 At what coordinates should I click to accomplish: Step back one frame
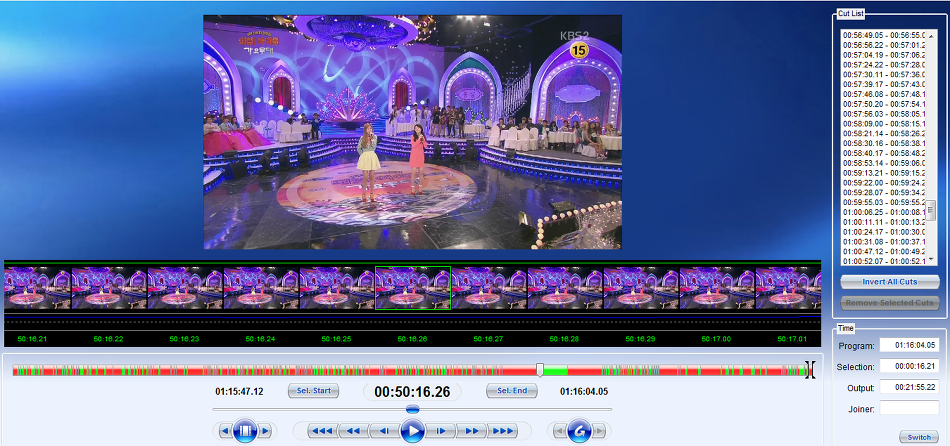tap(384, 431)
